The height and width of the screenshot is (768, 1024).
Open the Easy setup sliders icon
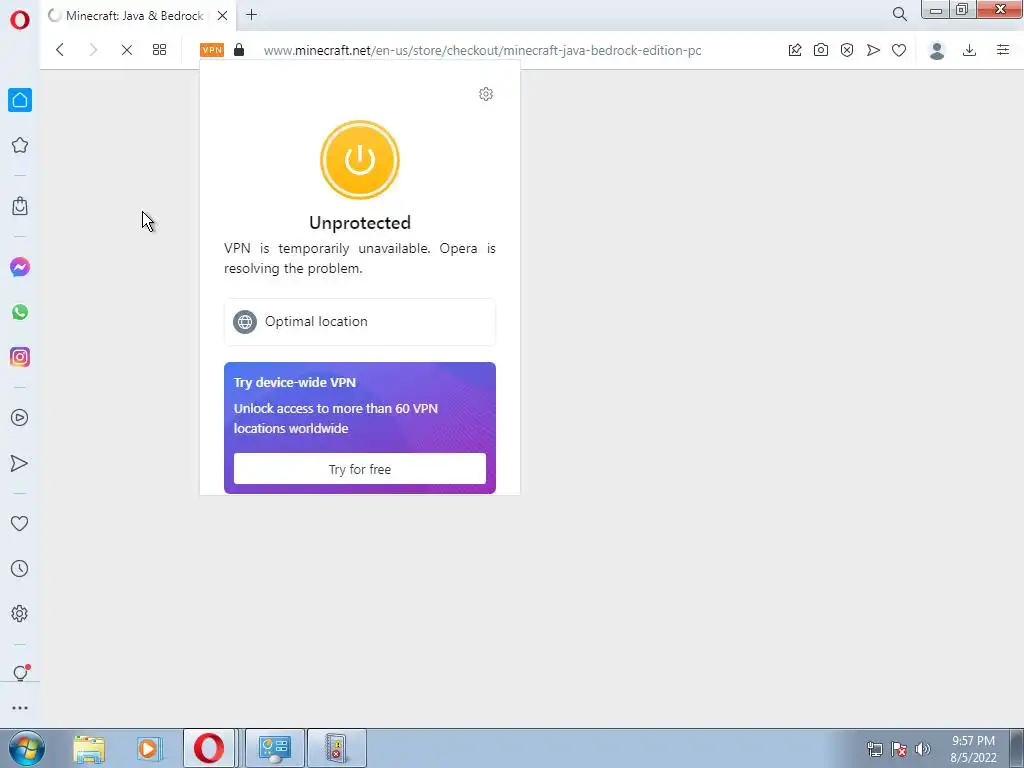[1003, 50]
